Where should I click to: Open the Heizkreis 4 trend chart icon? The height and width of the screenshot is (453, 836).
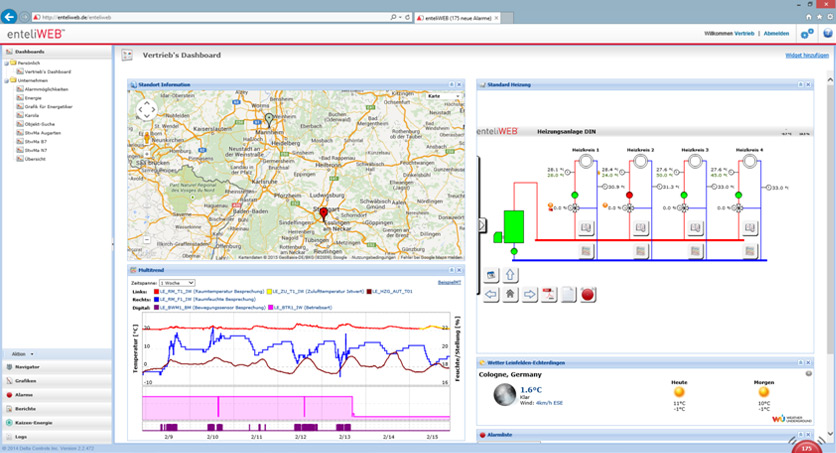pyautogui.click(x=750, y=250)
